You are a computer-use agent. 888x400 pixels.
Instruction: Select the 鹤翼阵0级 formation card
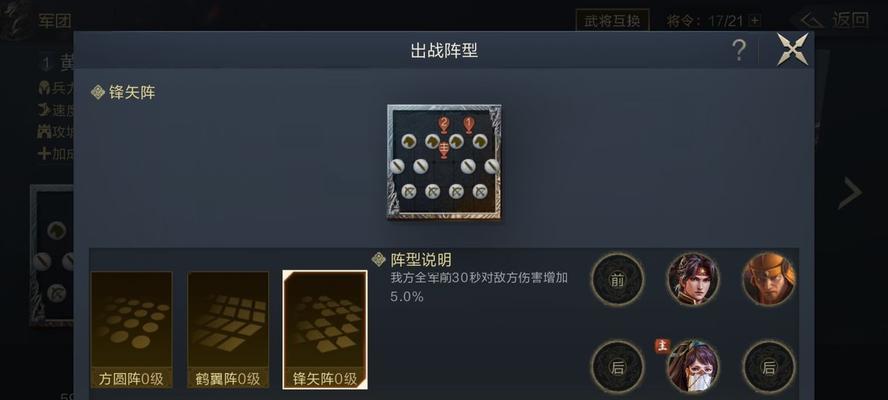[x=228, y=330]
